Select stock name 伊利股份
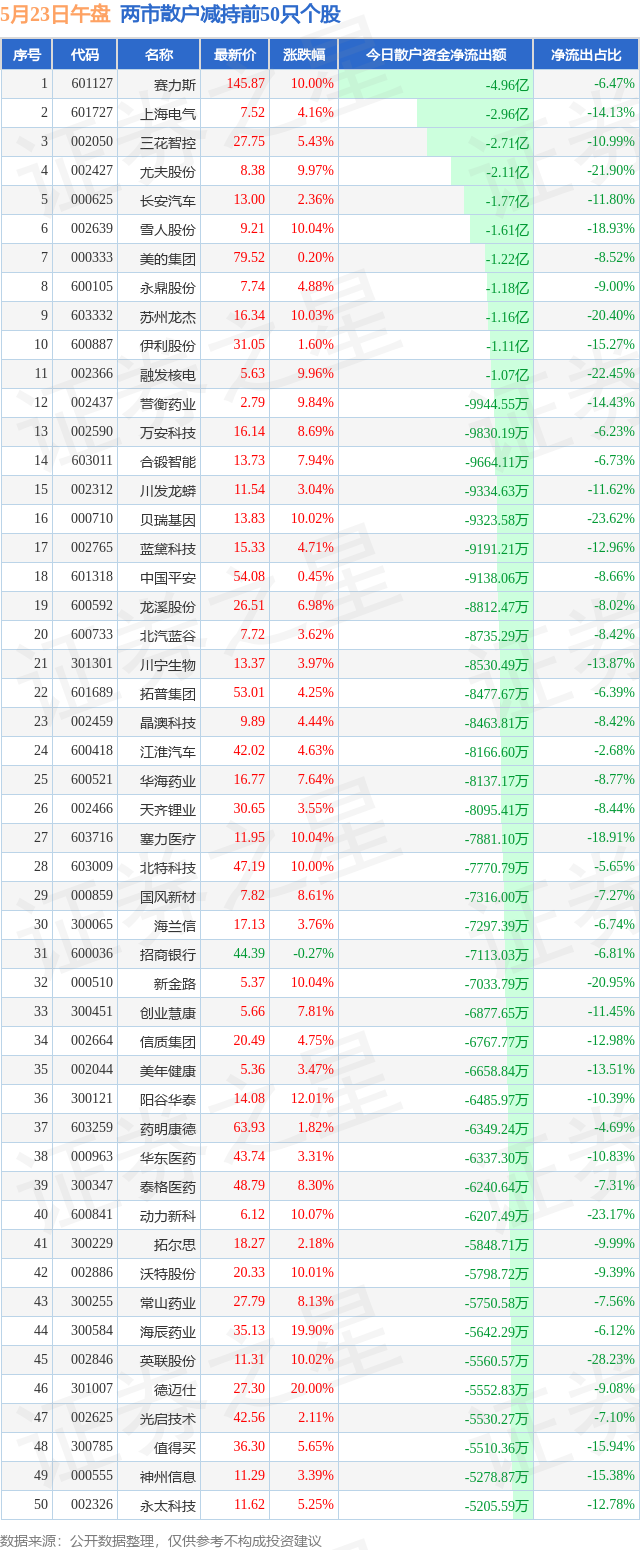Image resolution: width=640 pixels, height=1550 pixels. click(x=169, y=345)
